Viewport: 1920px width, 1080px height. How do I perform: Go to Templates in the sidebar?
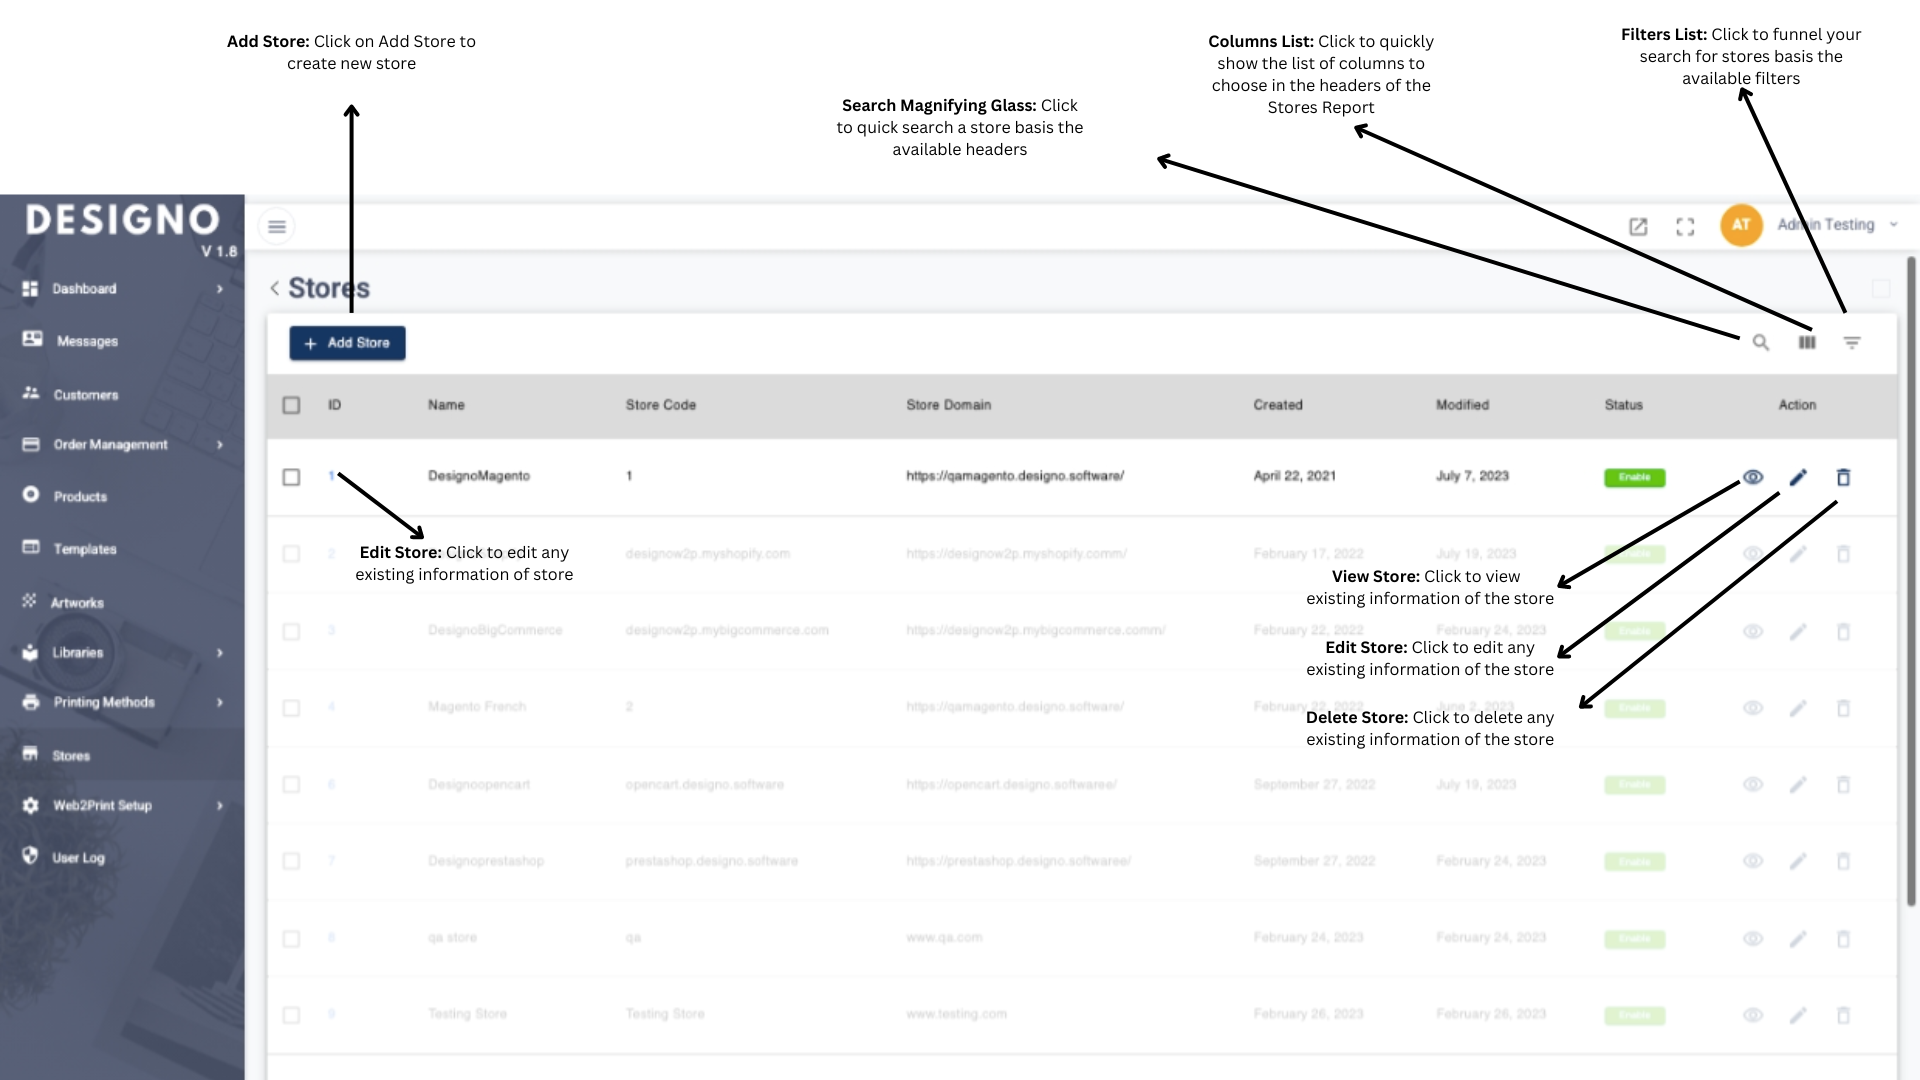click(x=84, y=549)
